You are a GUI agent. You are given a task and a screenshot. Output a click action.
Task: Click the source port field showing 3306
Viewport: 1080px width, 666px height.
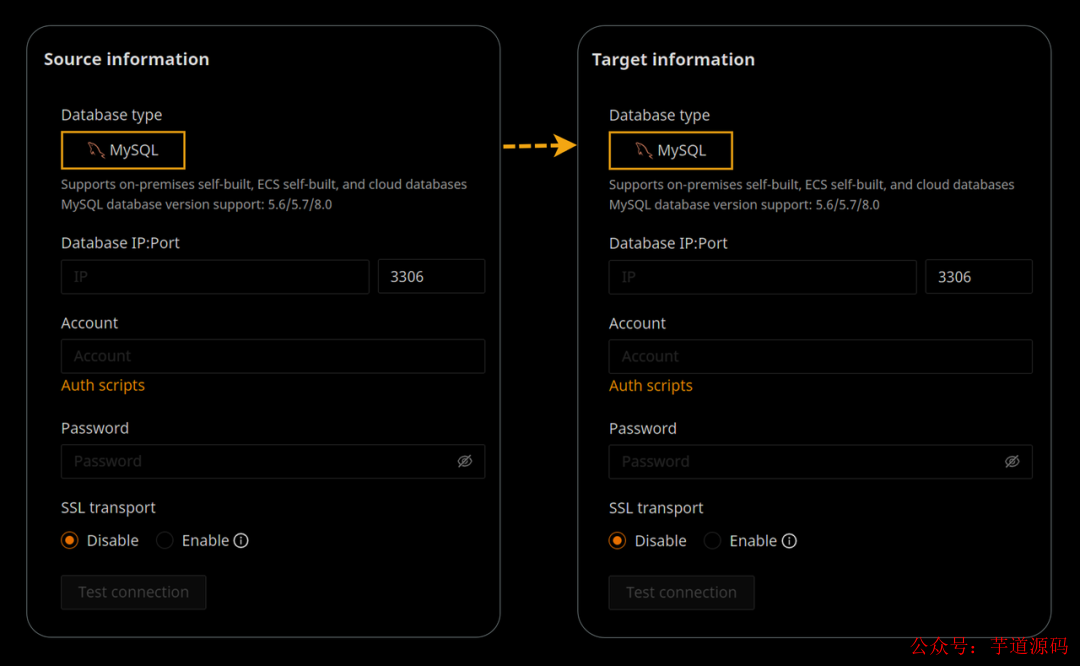click(x=431, y=277)
